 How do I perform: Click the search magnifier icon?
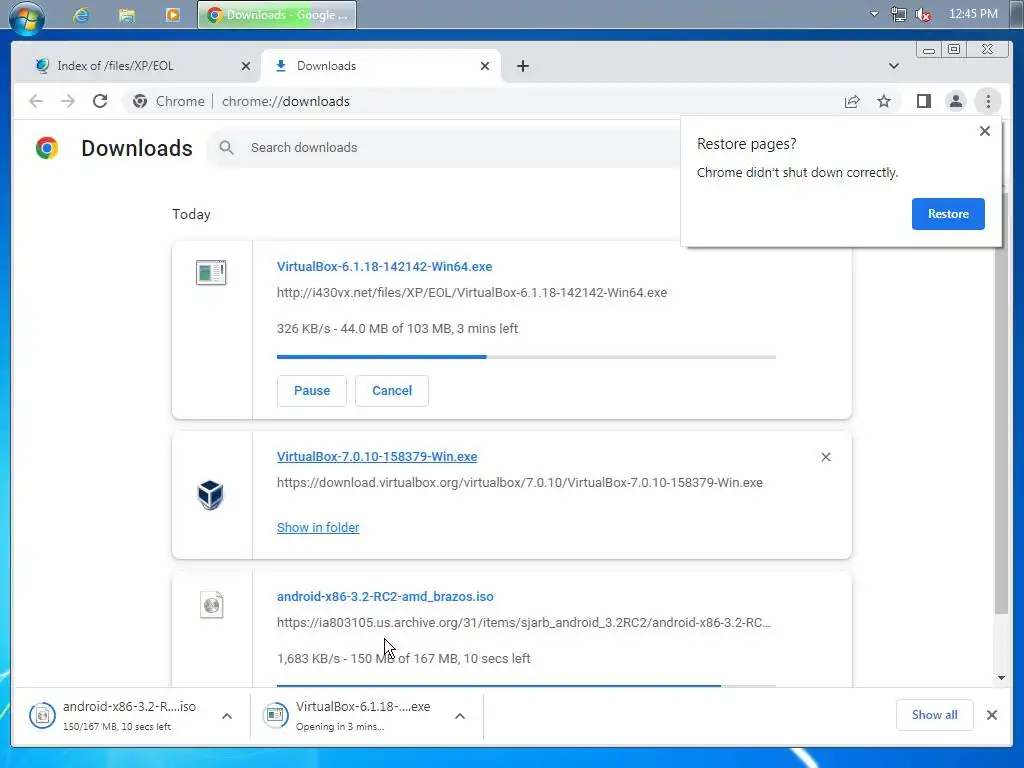(226, 148)
